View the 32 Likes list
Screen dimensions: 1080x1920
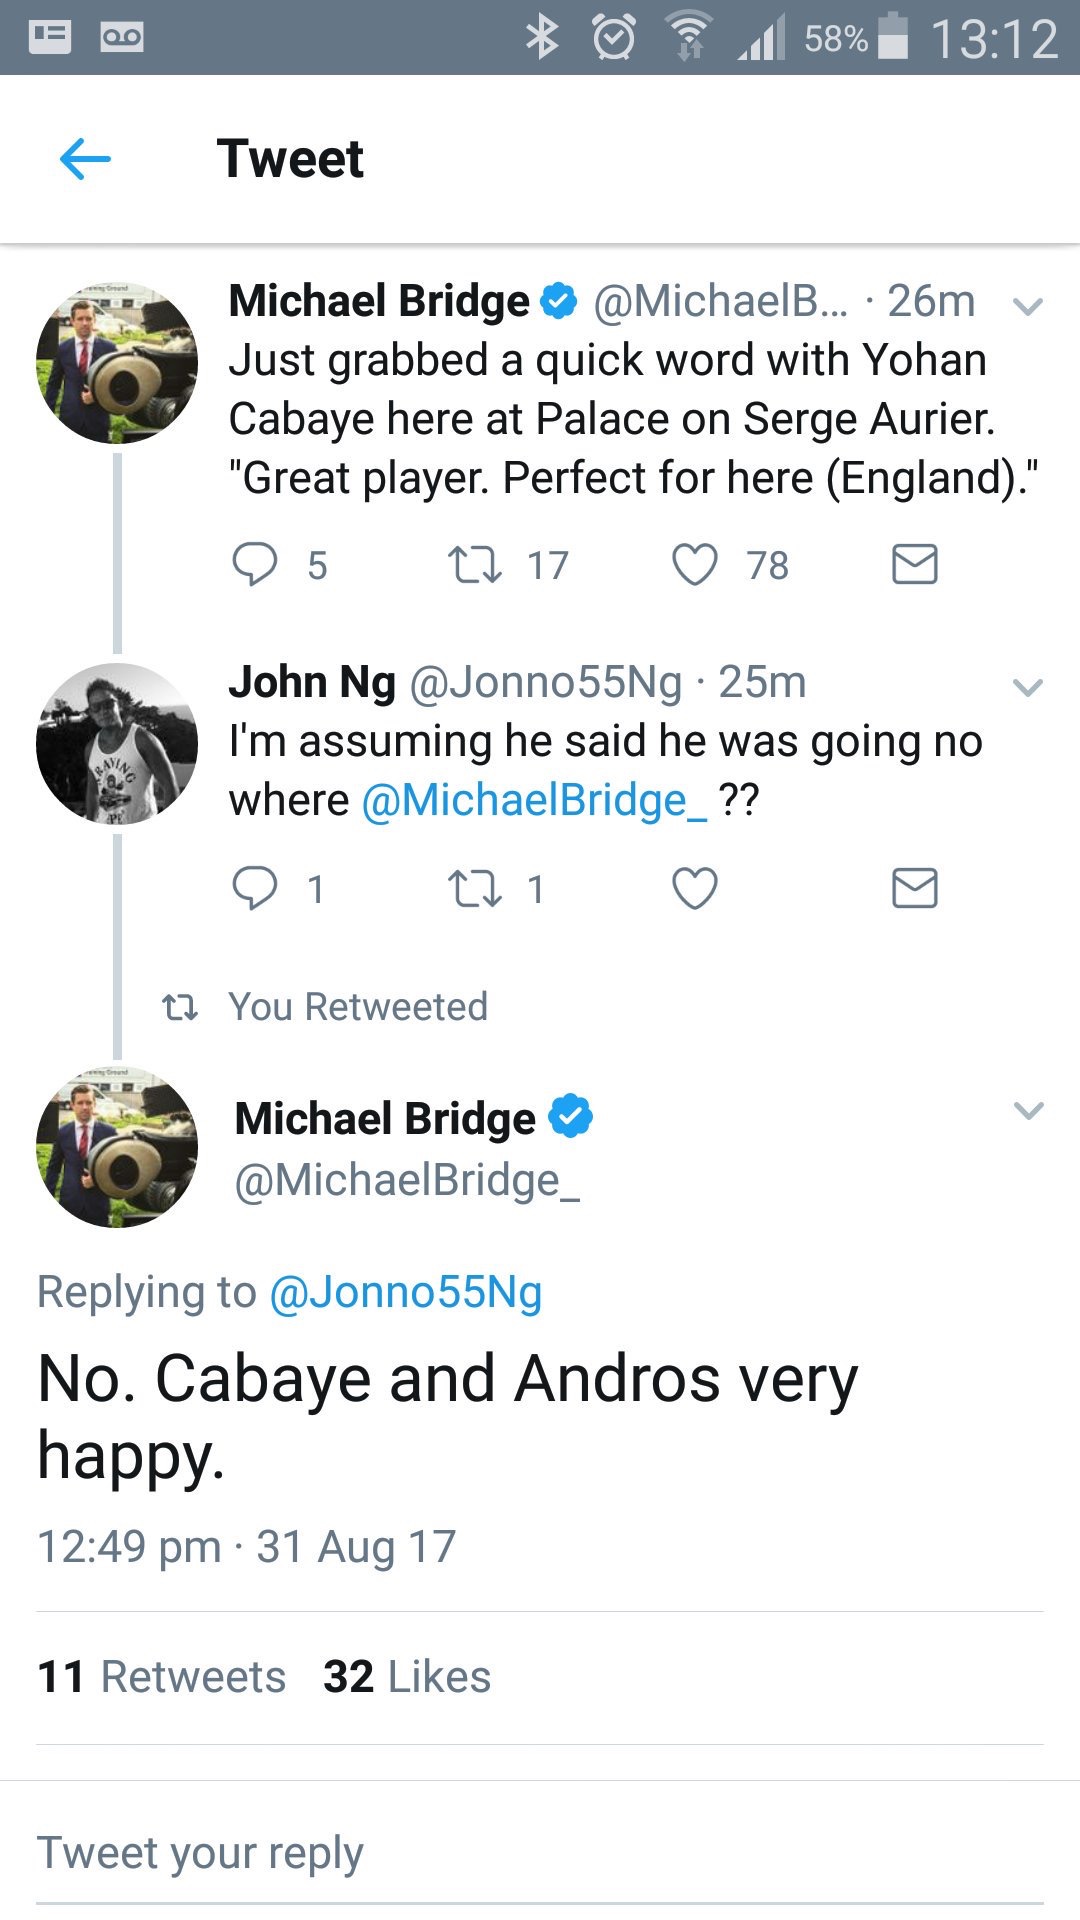407,1677
